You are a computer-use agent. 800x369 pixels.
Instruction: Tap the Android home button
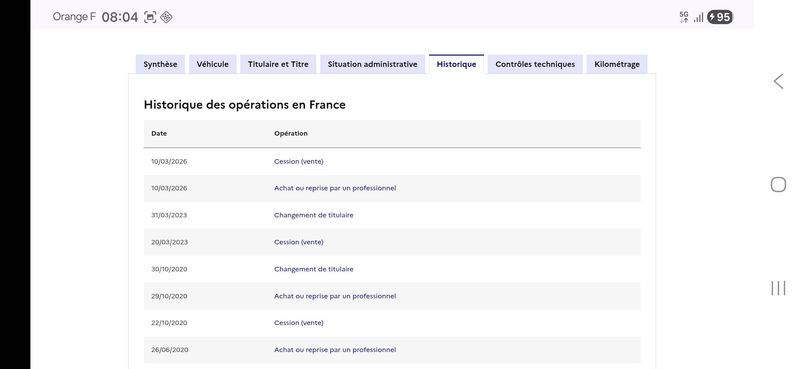778,184
